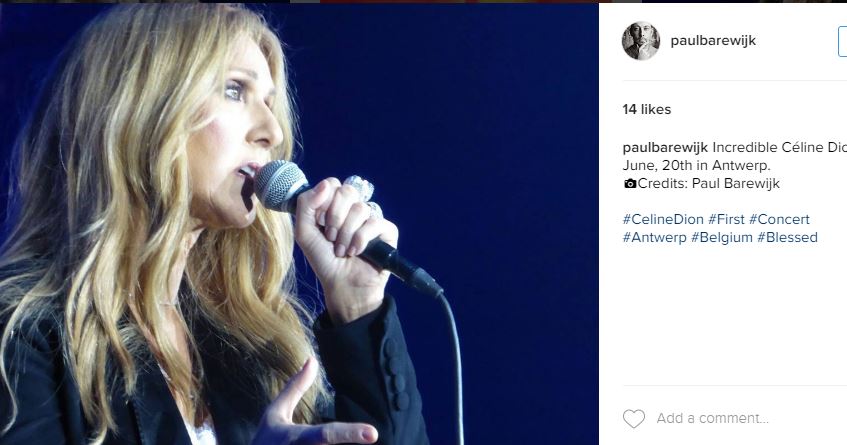
Task: Open the #CelineDion hashtag
Action: (x=662, y=219)
